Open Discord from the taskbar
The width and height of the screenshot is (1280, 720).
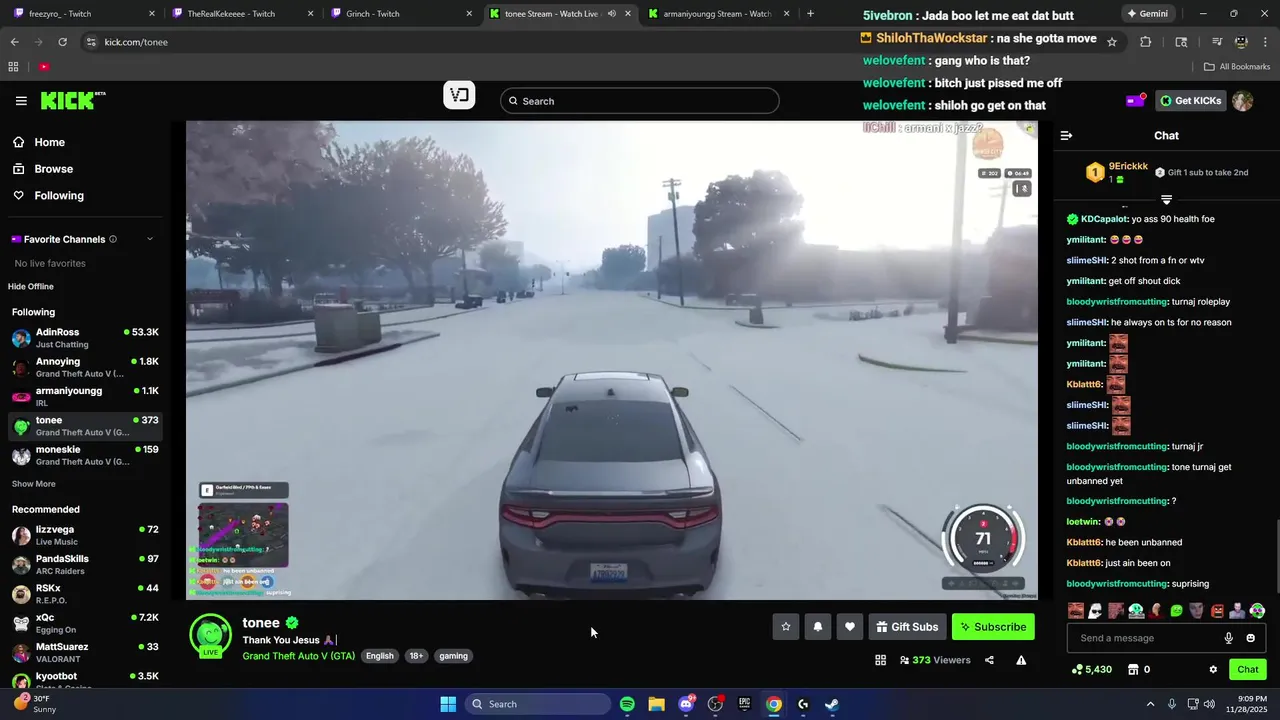(x=686, y=704)
